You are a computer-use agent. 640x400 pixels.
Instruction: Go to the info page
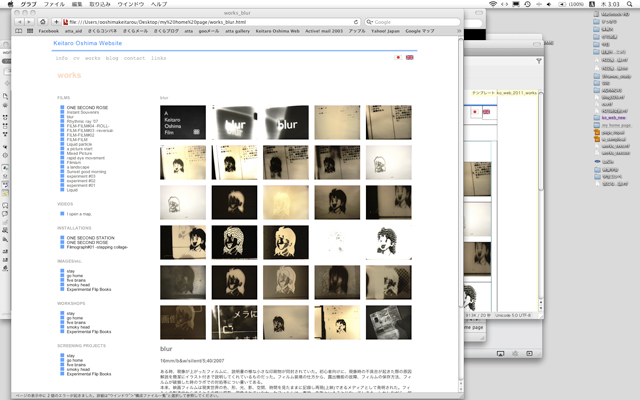(62, 58)
